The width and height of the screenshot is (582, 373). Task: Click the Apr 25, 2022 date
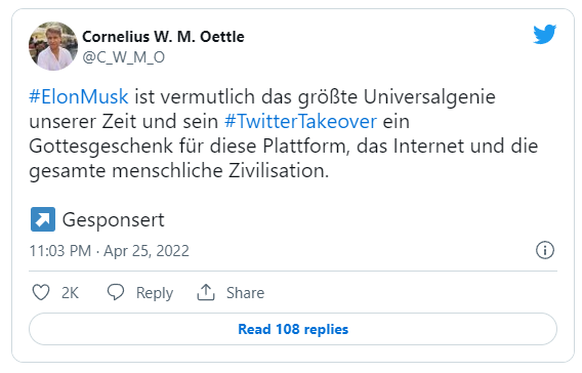point(146,251)
